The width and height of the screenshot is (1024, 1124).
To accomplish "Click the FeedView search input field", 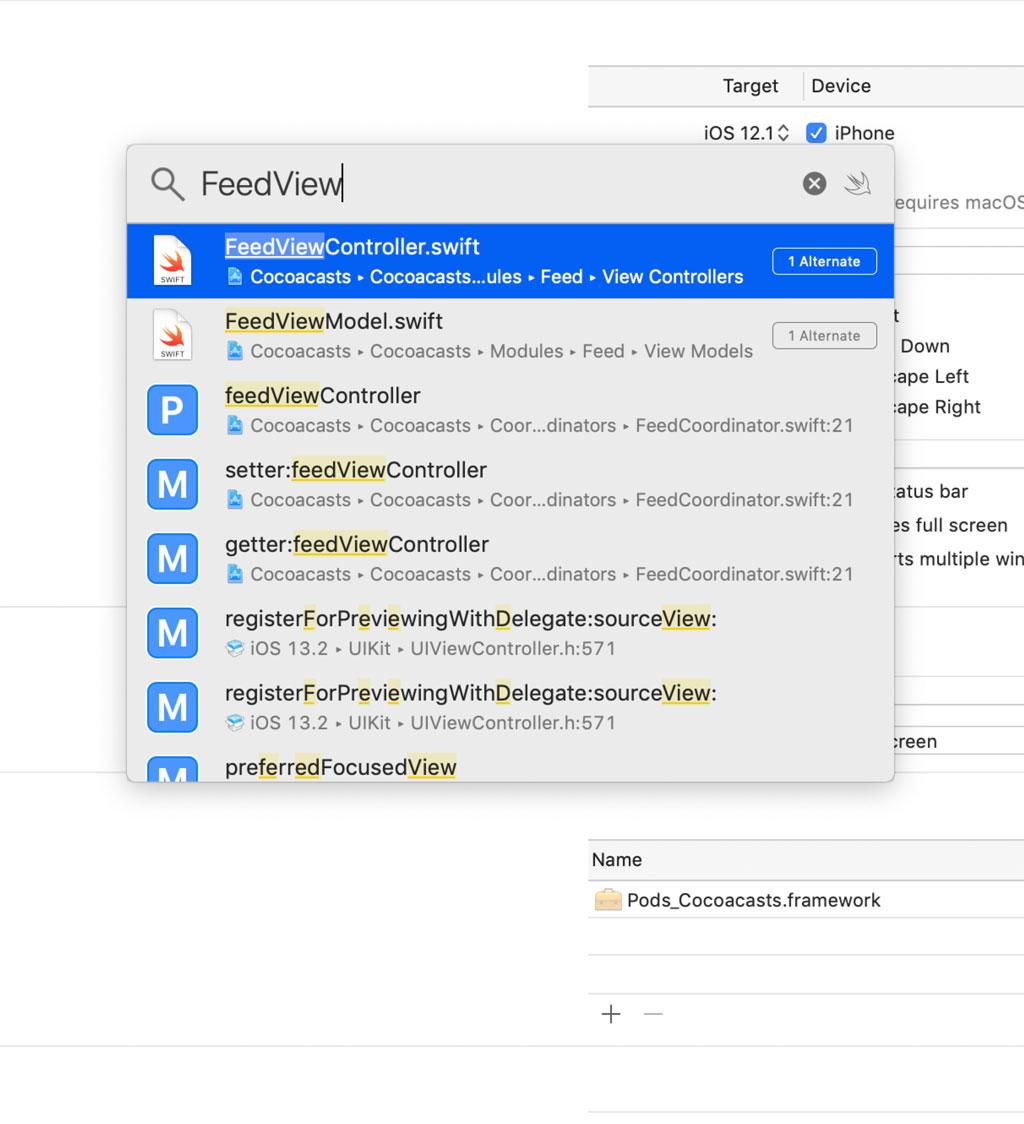I will coord(490,184).
